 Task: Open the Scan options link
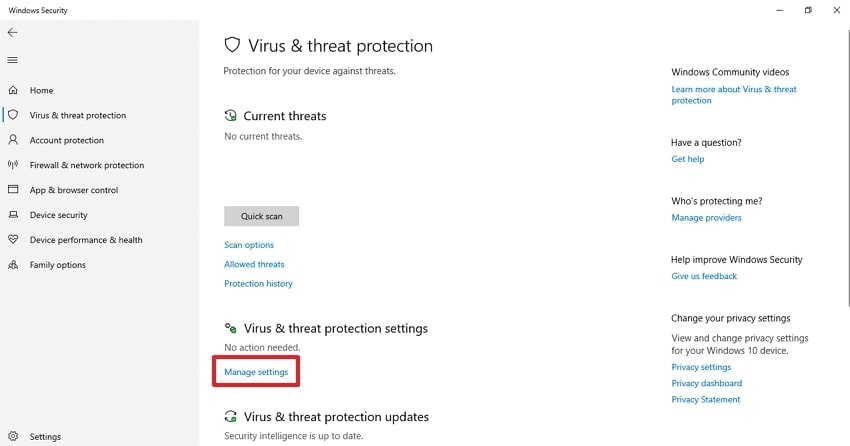[249, 245]
